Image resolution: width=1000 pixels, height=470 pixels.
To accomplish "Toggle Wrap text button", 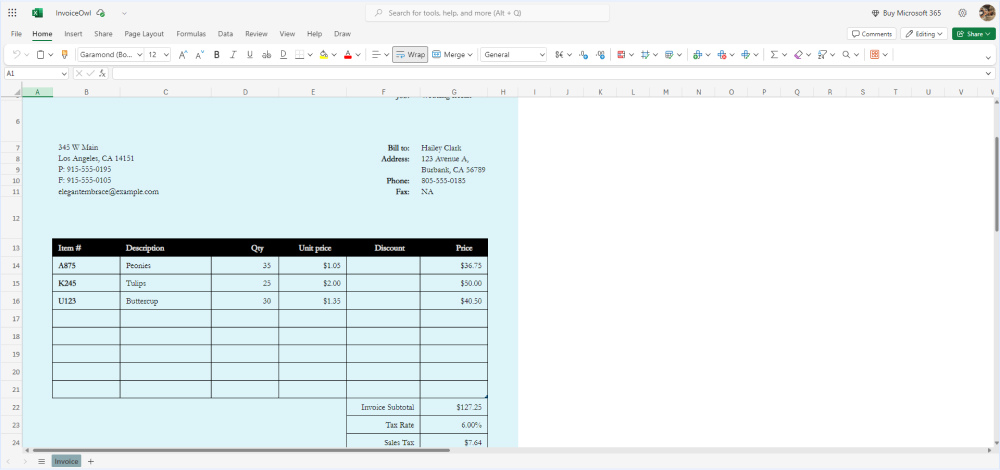I will tap(410, 55).
